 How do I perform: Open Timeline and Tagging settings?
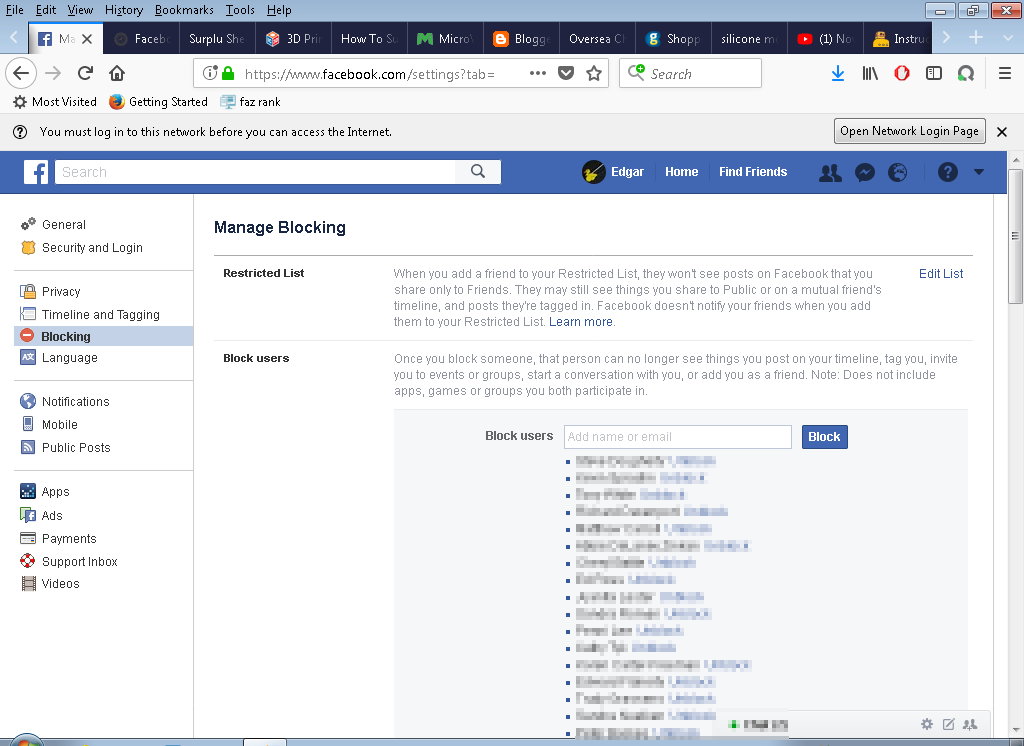[x=90, y=314]
